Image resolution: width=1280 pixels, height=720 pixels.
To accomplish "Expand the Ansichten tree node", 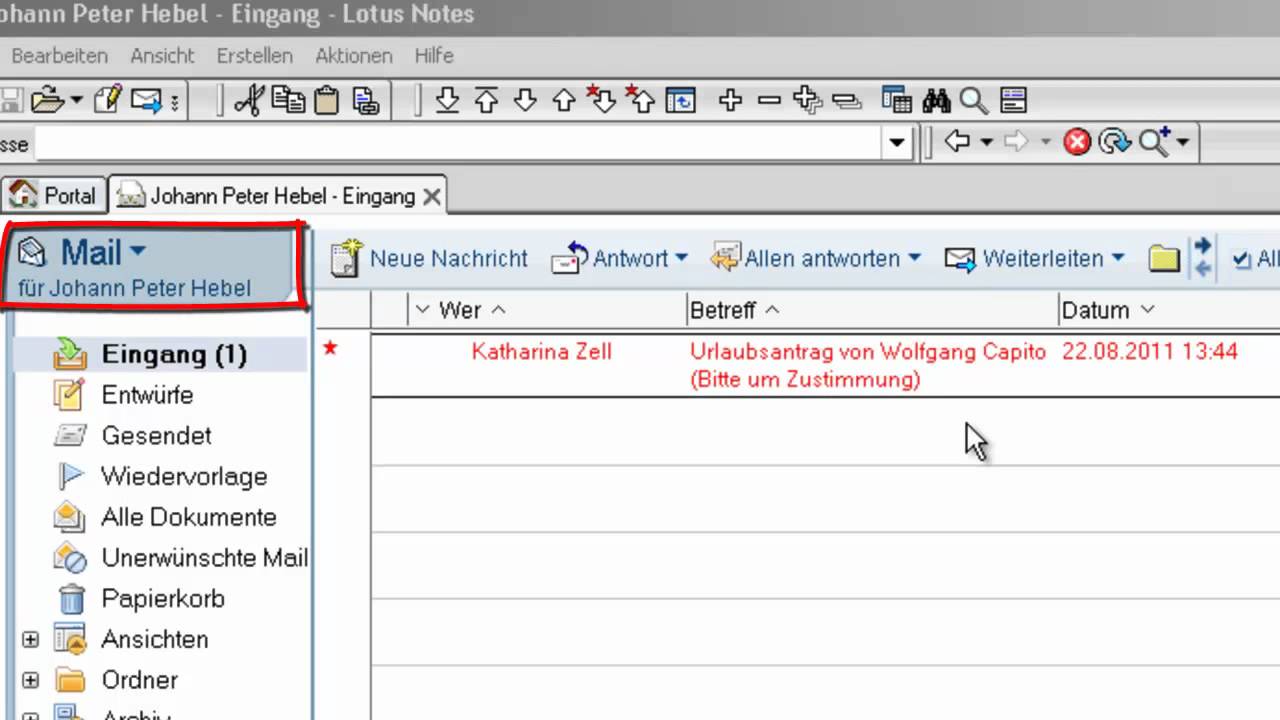I will (30, 639).
